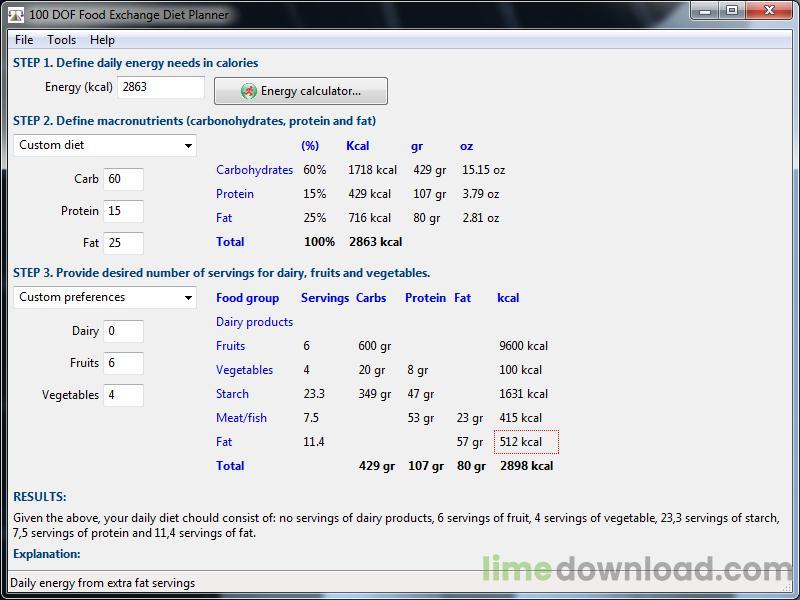Select the highlighted 512 kcal cell
The height and width of the screenshot is (600, 800).
(525, 441)
